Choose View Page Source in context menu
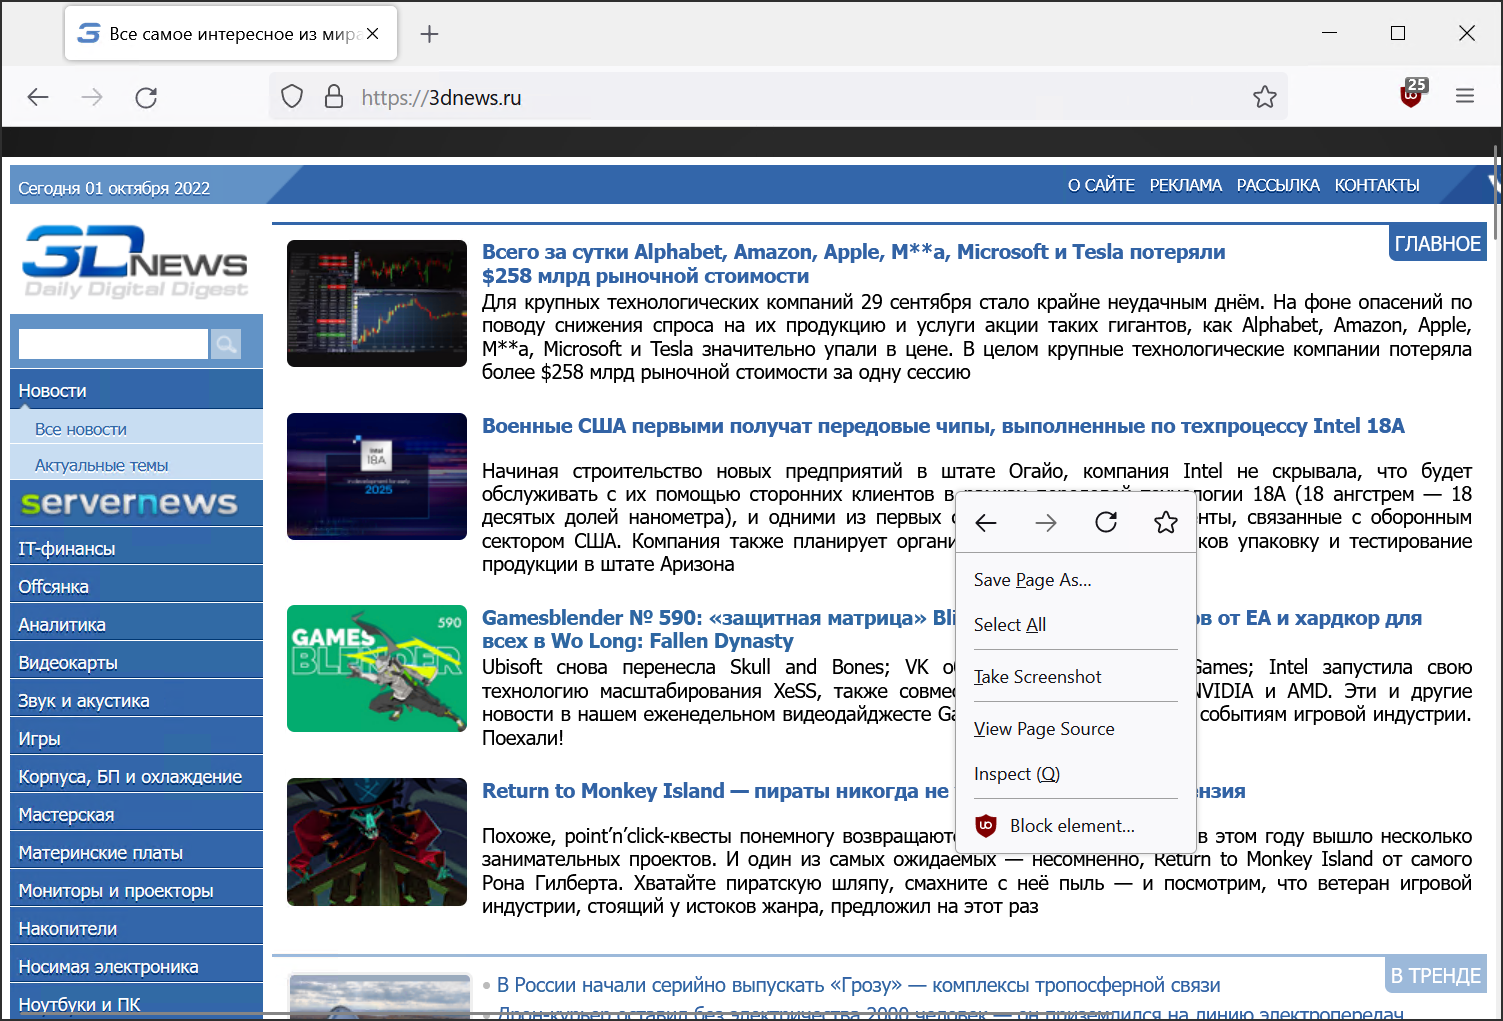1503x1021 pixels. click(x=1076, y=729)
